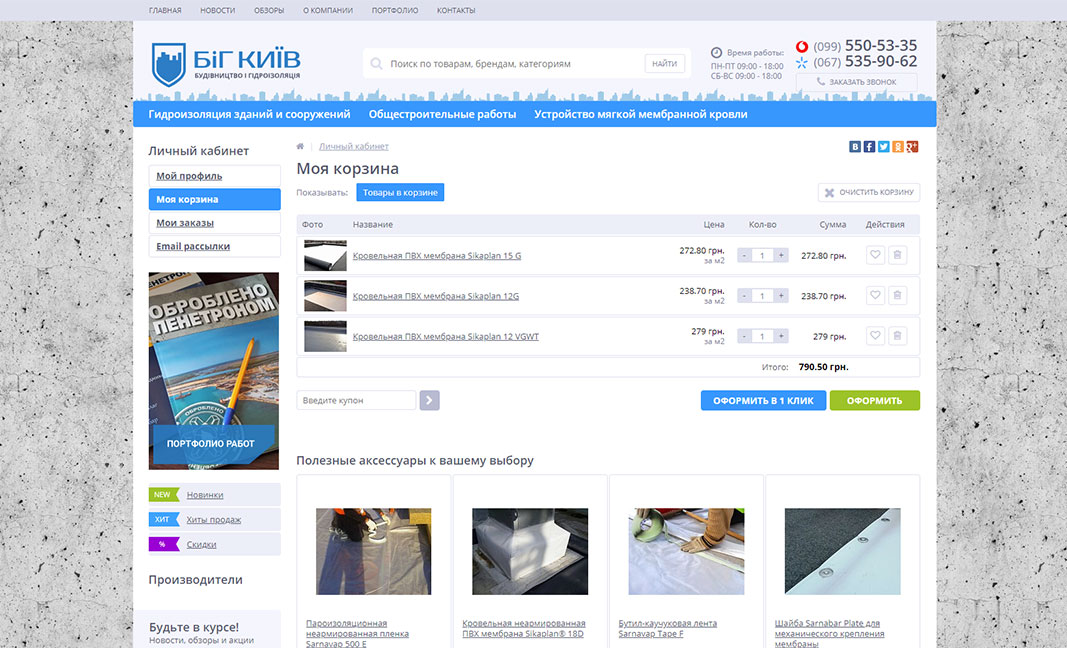1067x648 pixels.
Task: Click the Vodafone operator icon
Action: point(802,46)
